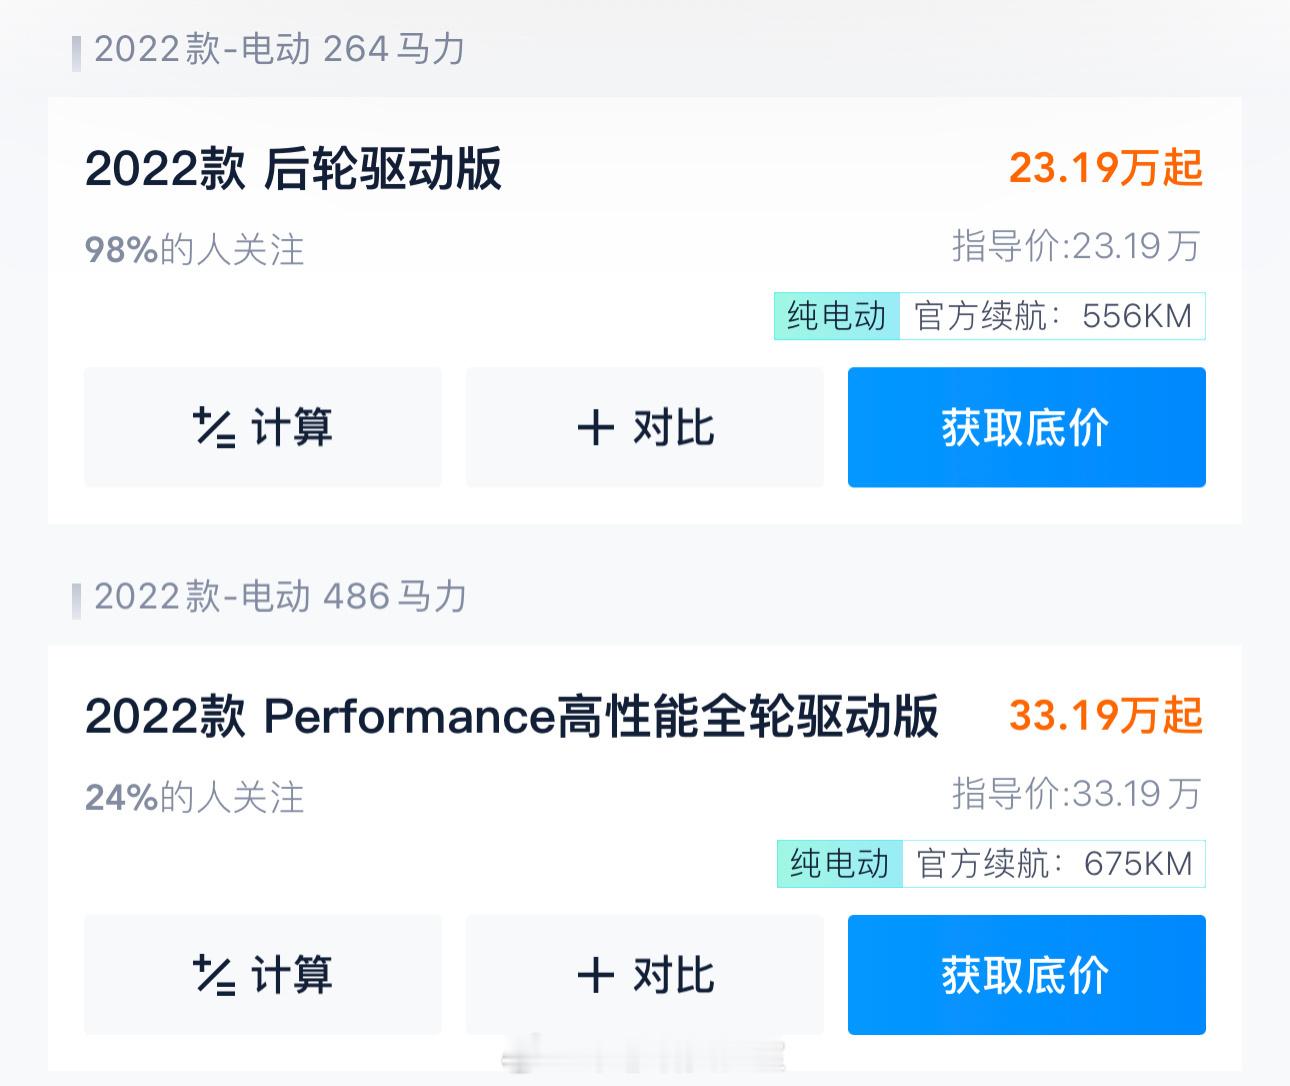The height and width of the screenshot is (1086, 1290).
Task: Tap the 官方续航: 675KM label
Action: pos(1054,864)
